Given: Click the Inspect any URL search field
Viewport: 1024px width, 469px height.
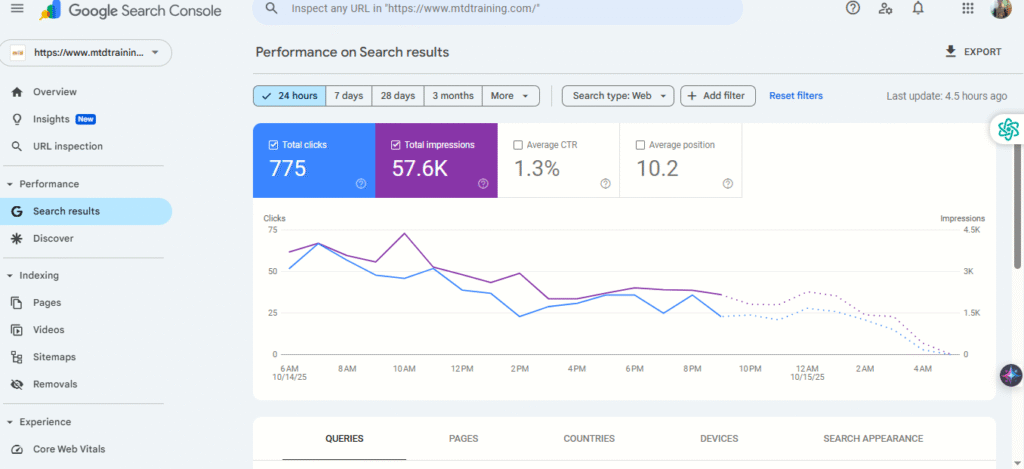Looking at the screenshot, I should (x=498, y=8).
